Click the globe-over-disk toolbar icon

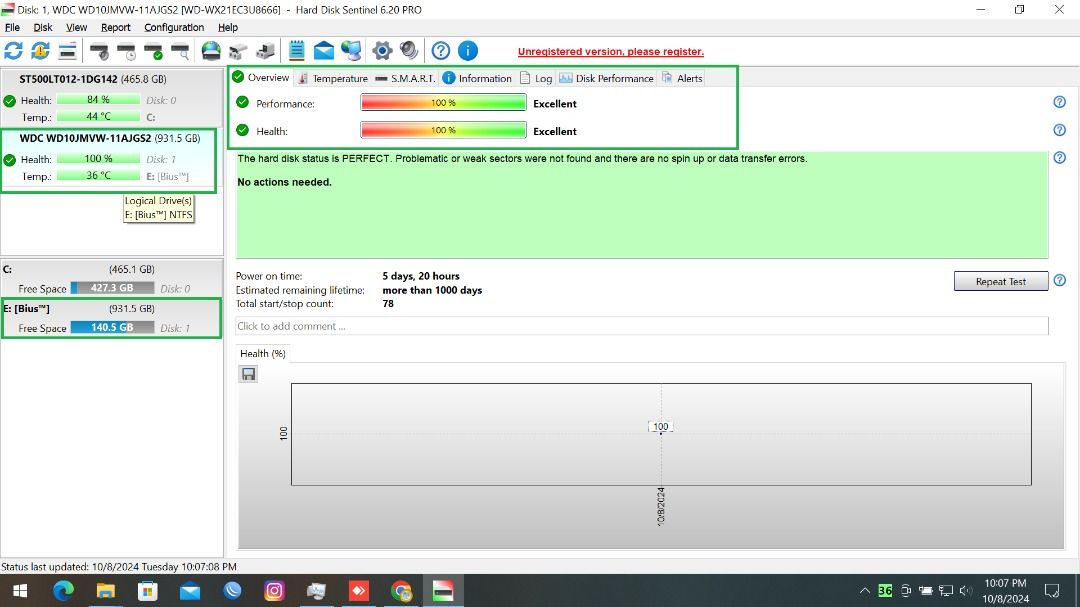pos(211,50)
